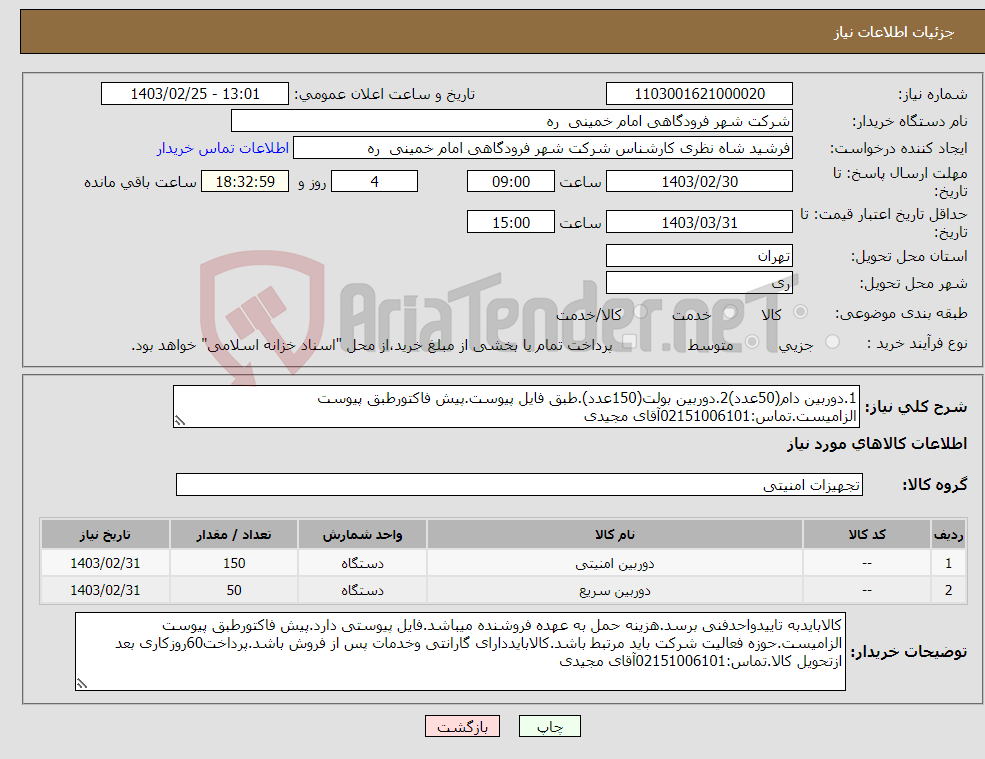This screenshot has width=985, height=759.
Task: Click the unit cell دستگاه in row 2
Action: 362,591
